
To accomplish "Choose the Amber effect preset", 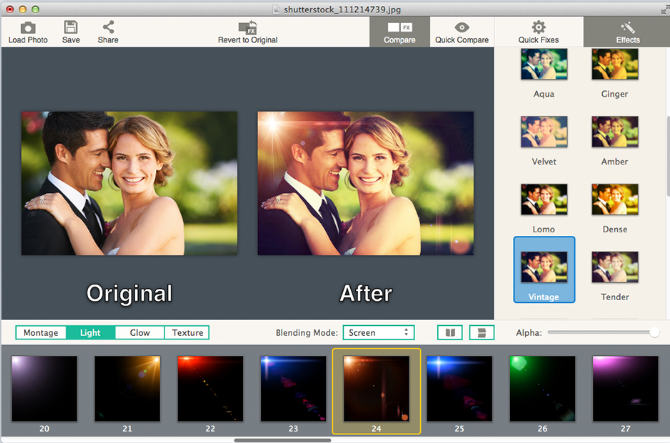I will pyautogui.click(x=615, y=132).
